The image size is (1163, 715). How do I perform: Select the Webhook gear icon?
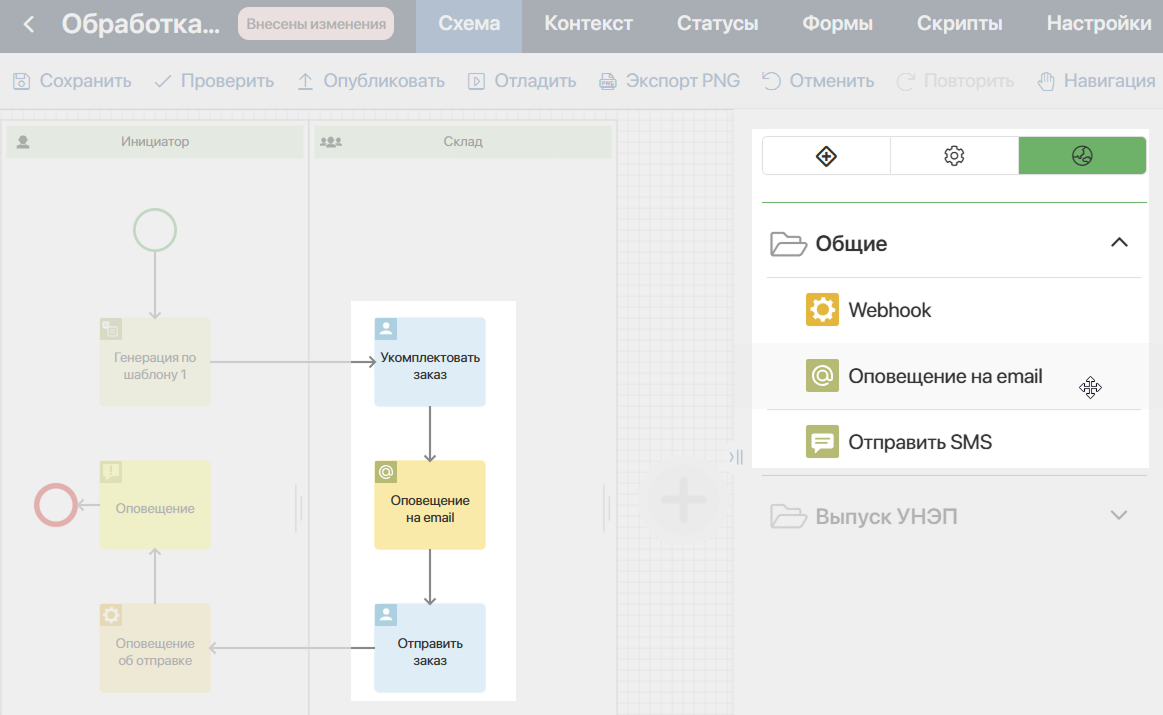[x=822, y=309]
